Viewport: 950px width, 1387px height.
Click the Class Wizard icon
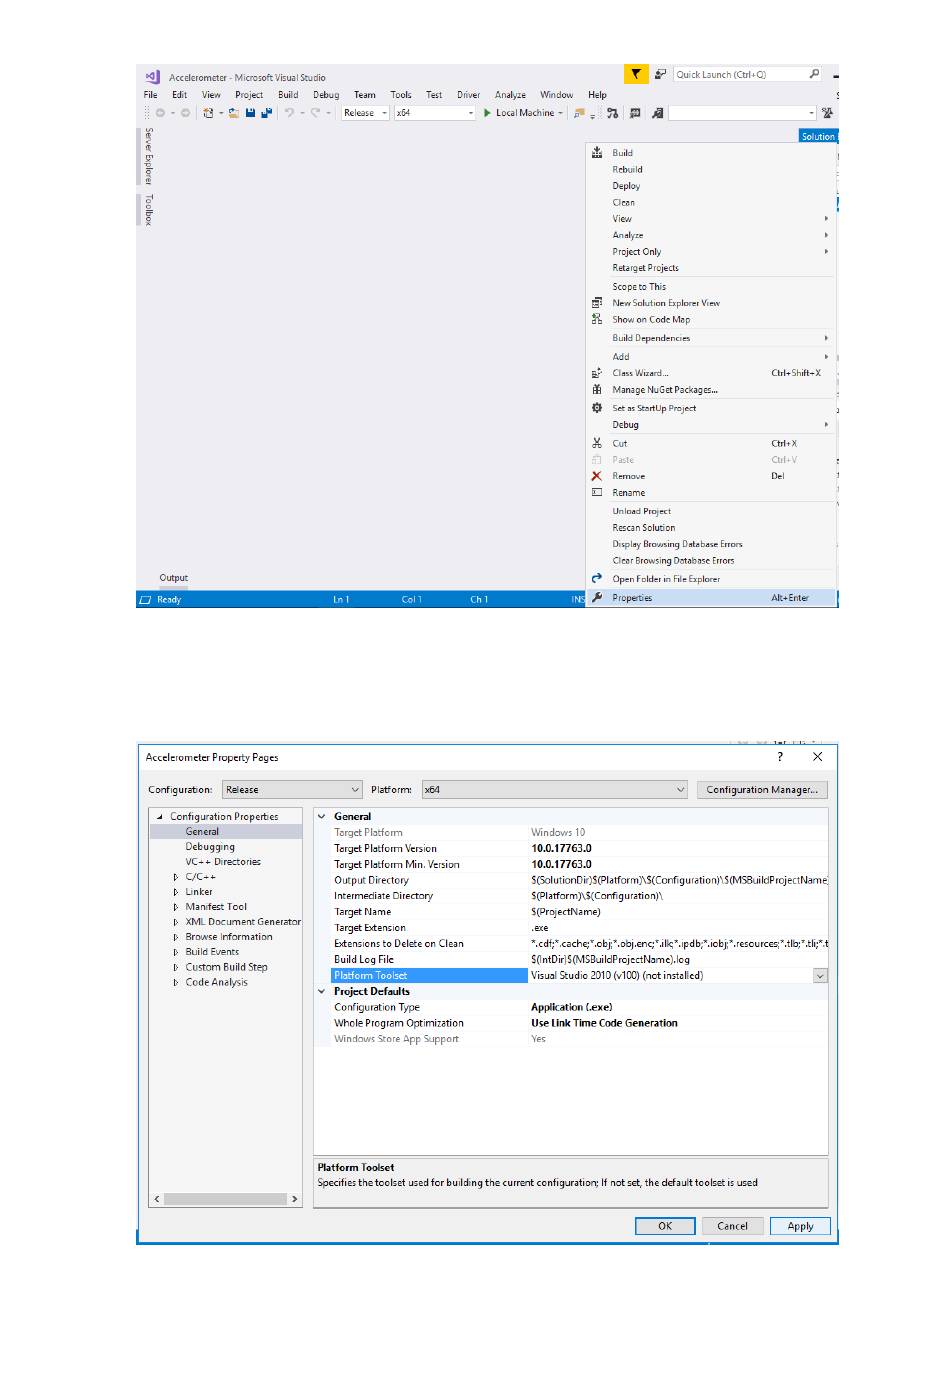[x=597, y=373]
